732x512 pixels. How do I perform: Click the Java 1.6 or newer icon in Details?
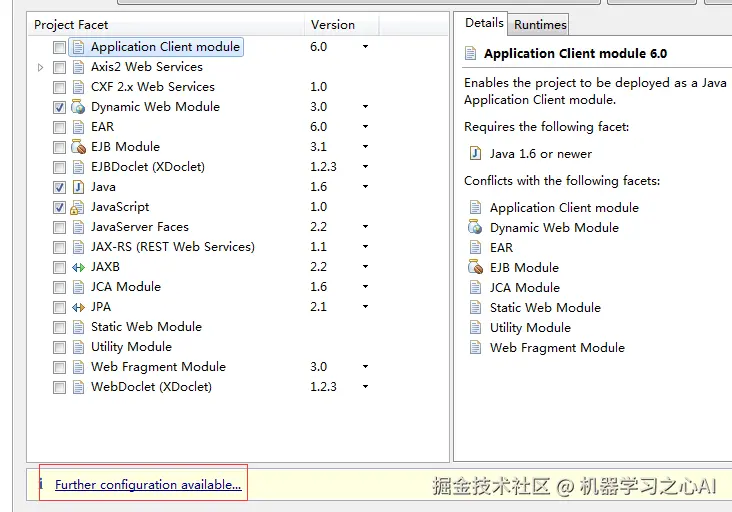click(x=475, y=153)
